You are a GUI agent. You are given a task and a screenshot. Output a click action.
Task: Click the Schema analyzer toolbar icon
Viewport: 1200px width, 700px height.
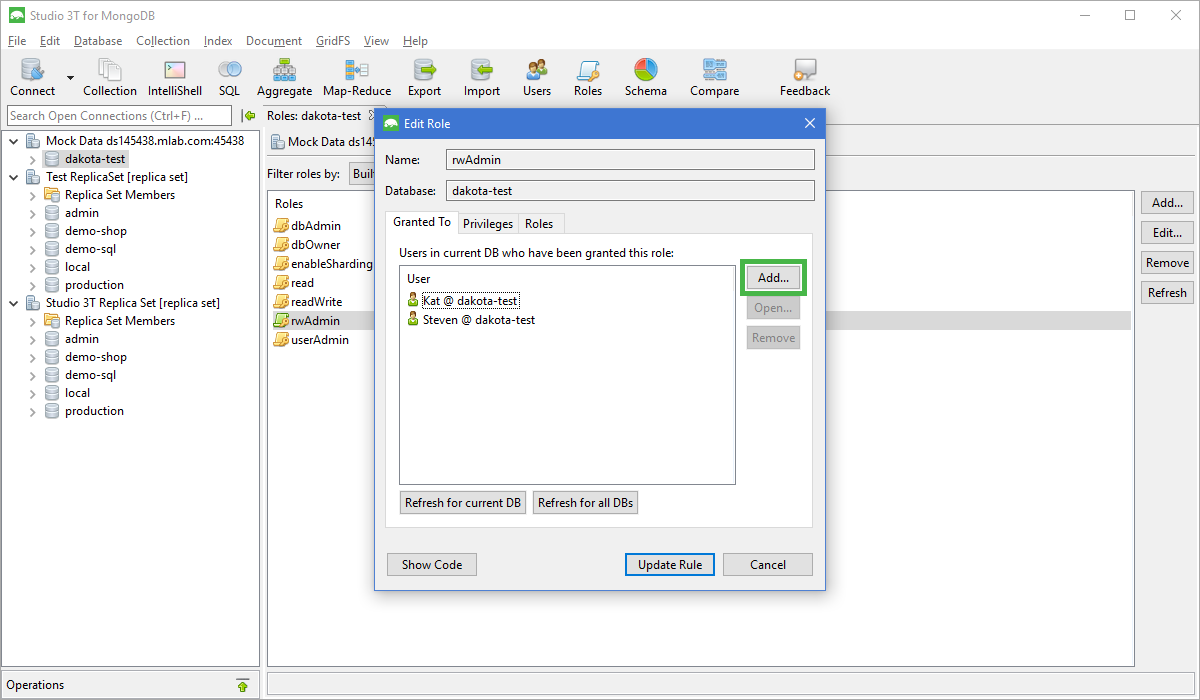645,70
